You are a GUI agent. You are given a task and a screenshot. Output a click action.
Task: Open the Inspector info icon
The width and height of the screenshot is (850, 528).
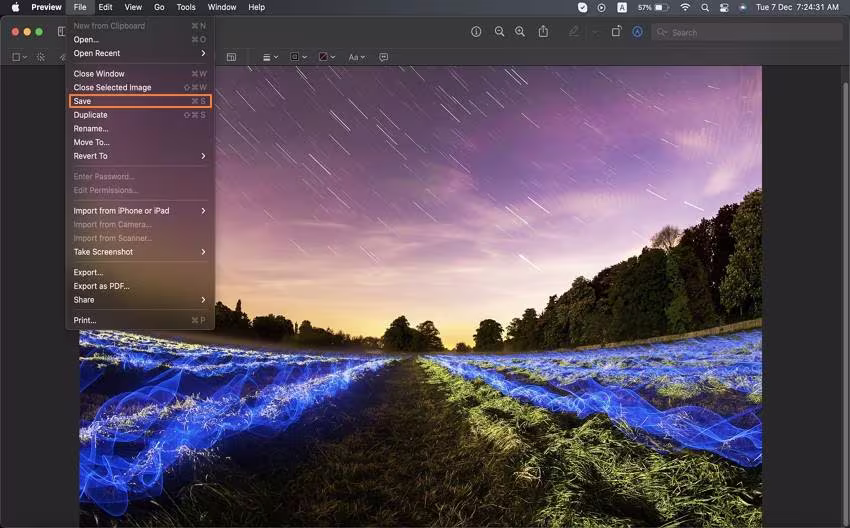point(476,32)
